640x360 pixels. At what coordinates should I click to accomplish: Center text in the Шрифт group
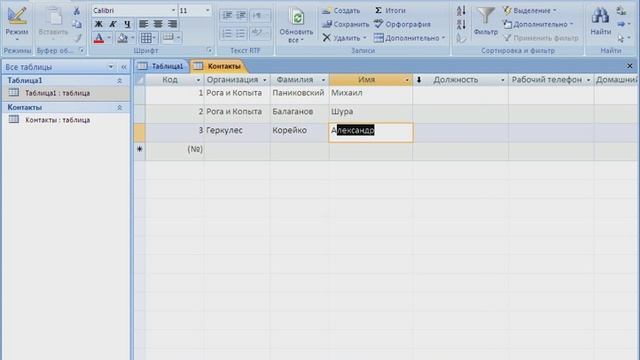tap(158, 24)
